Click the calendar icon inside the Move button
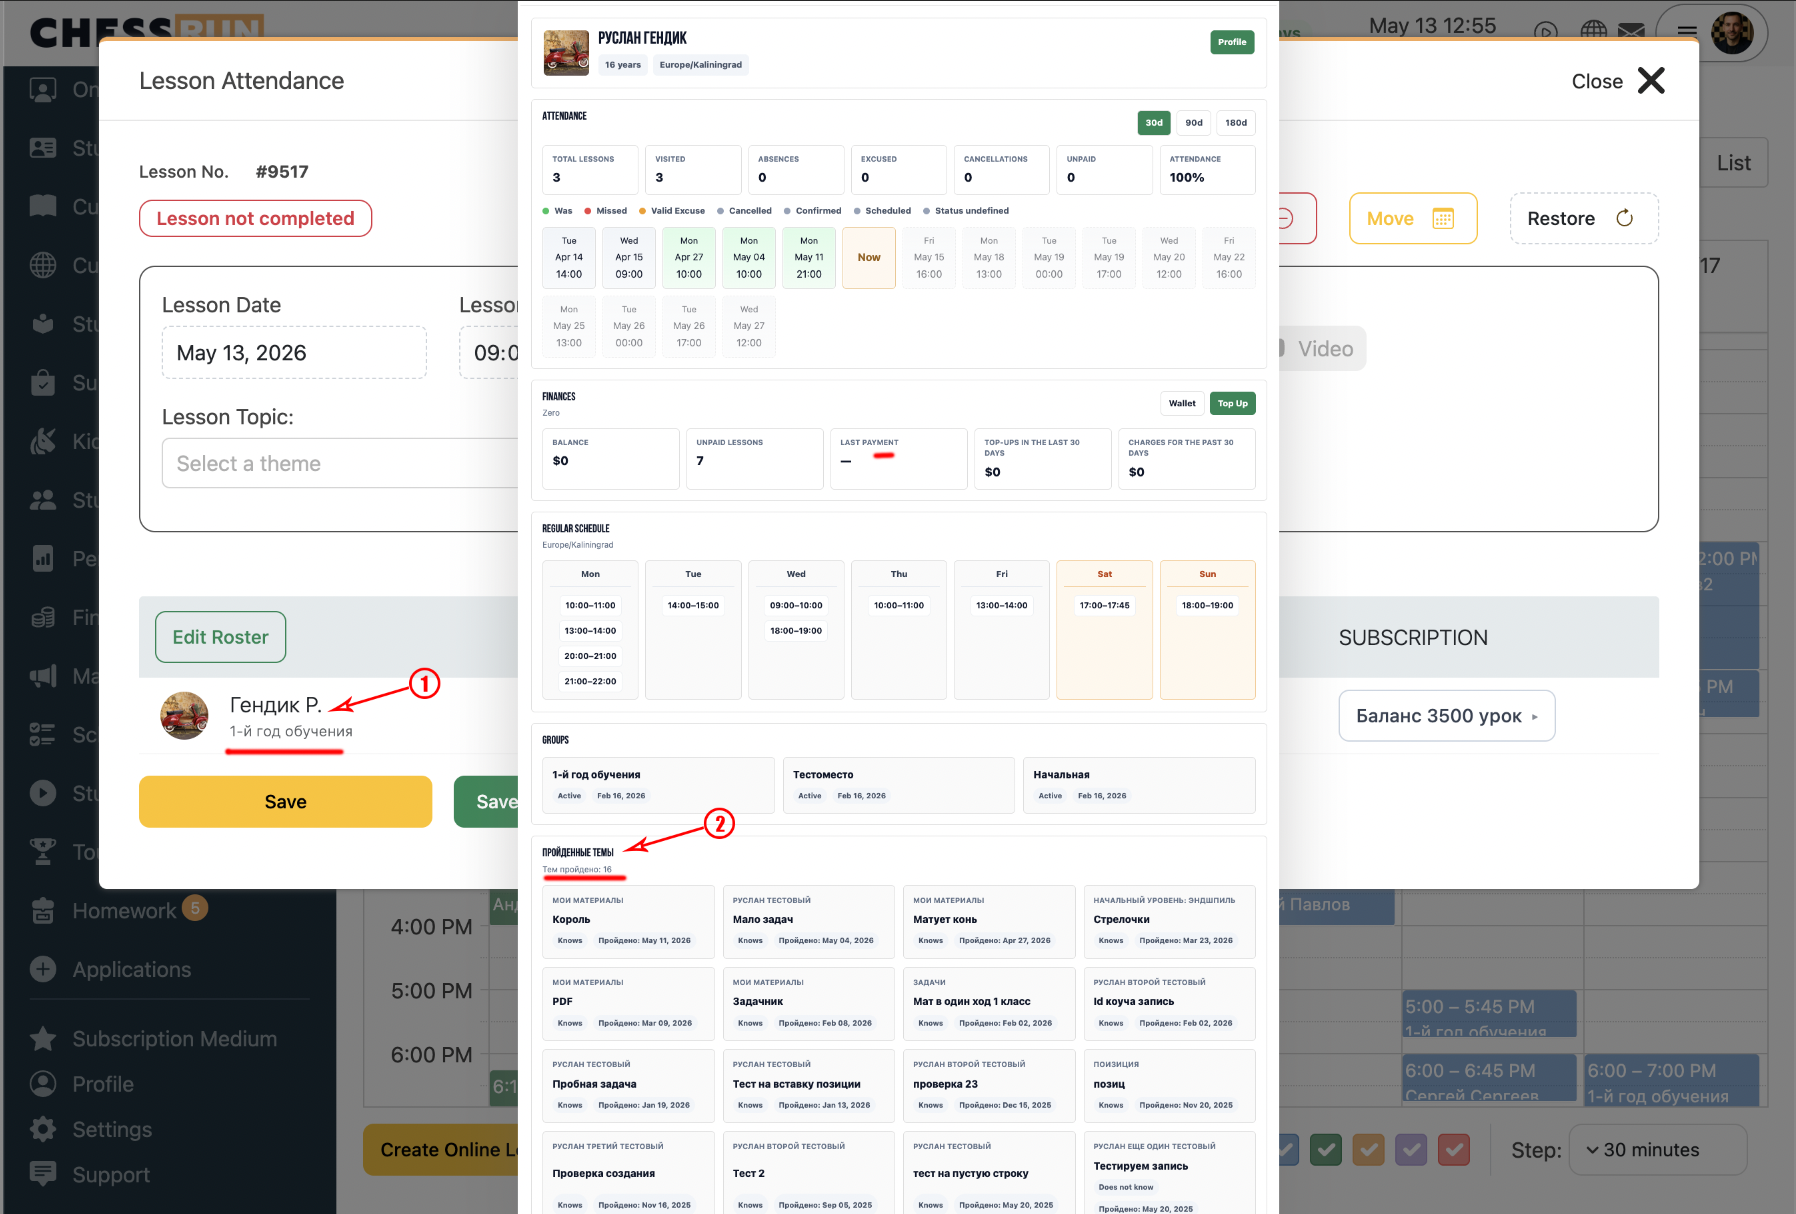The width and height of the screenshot is (1796, 1214). 1443,218
